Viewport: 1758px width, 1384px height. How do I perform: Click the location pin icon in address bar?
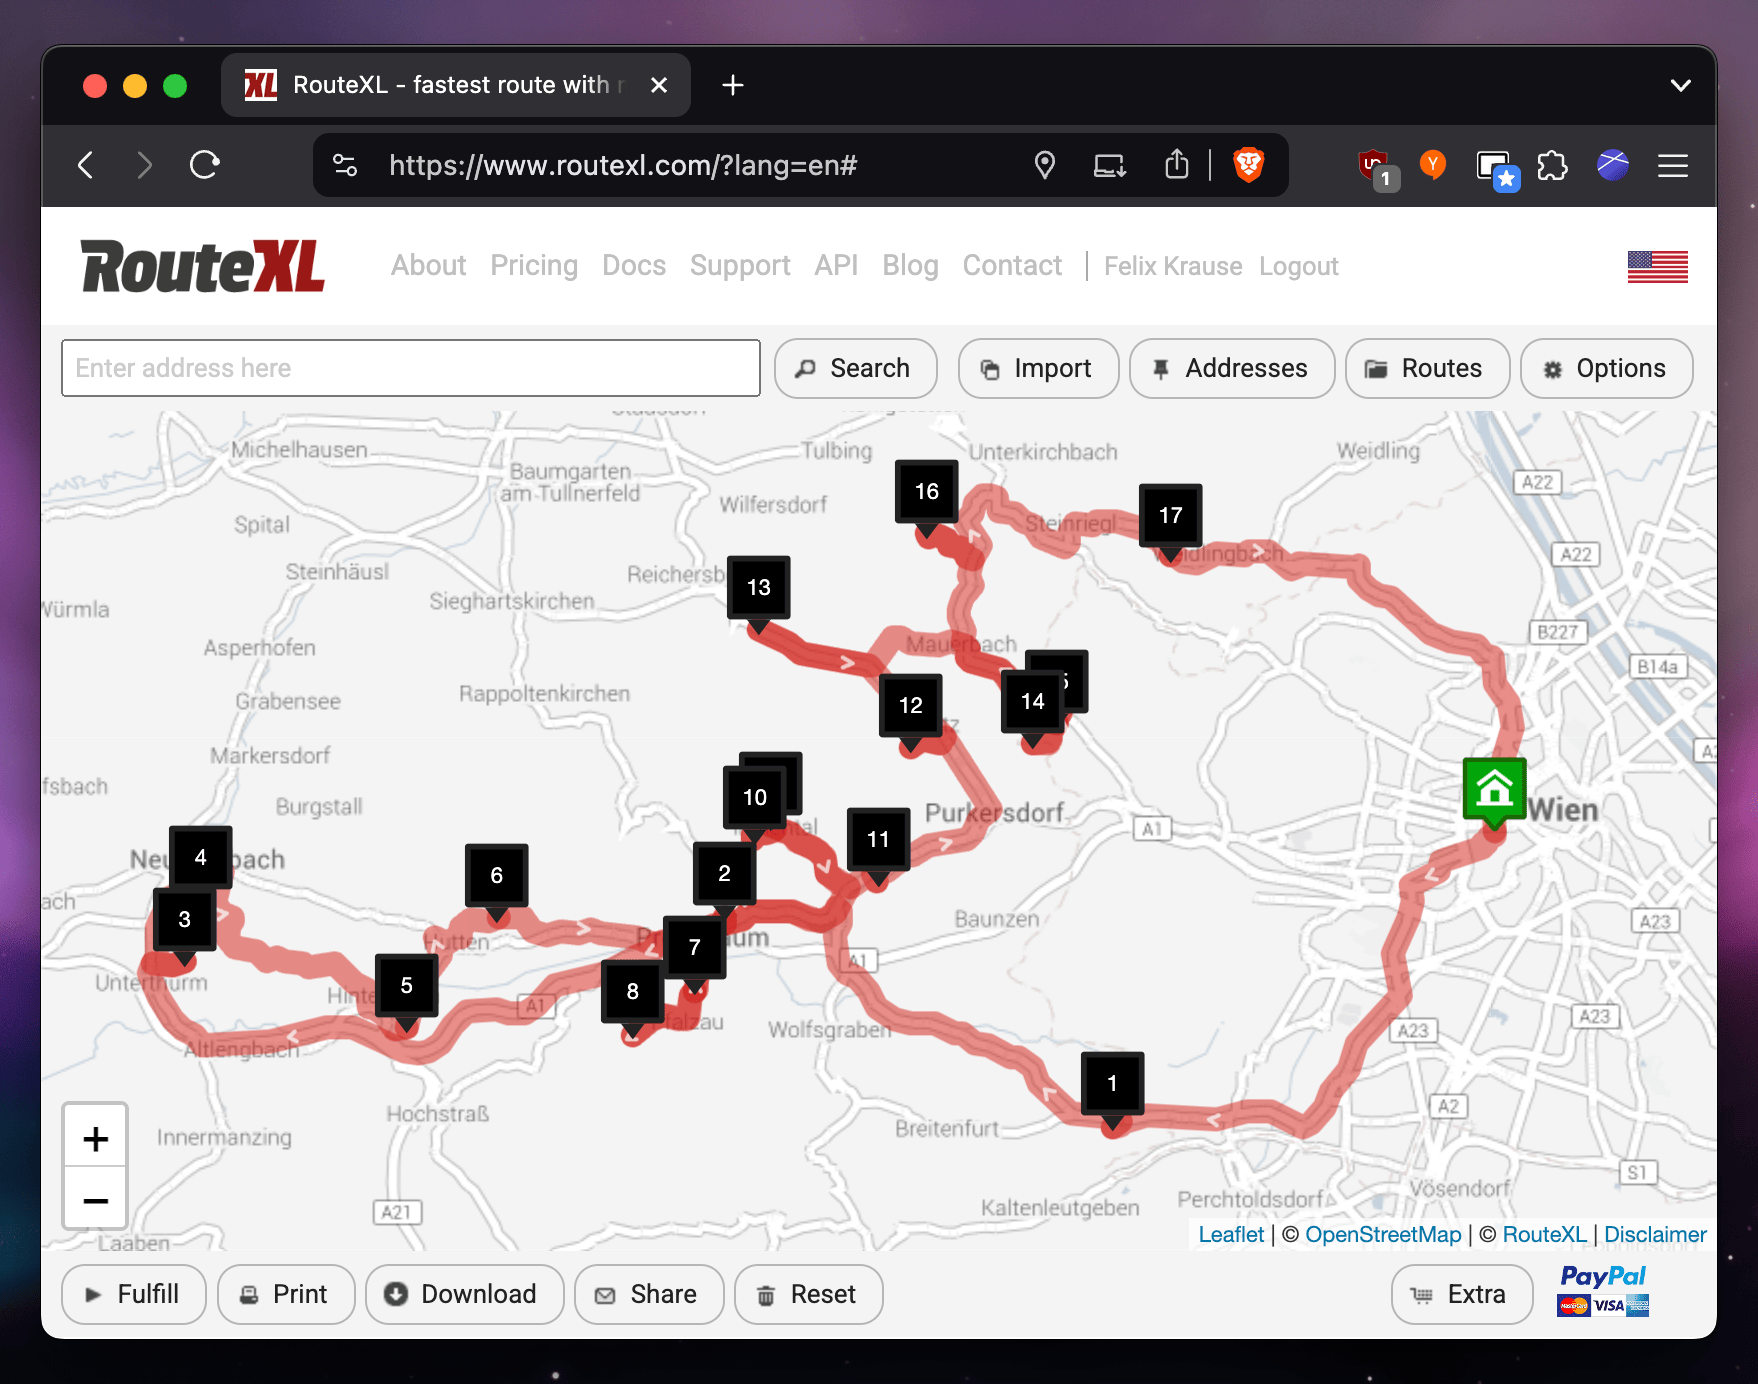[1045, 165]
